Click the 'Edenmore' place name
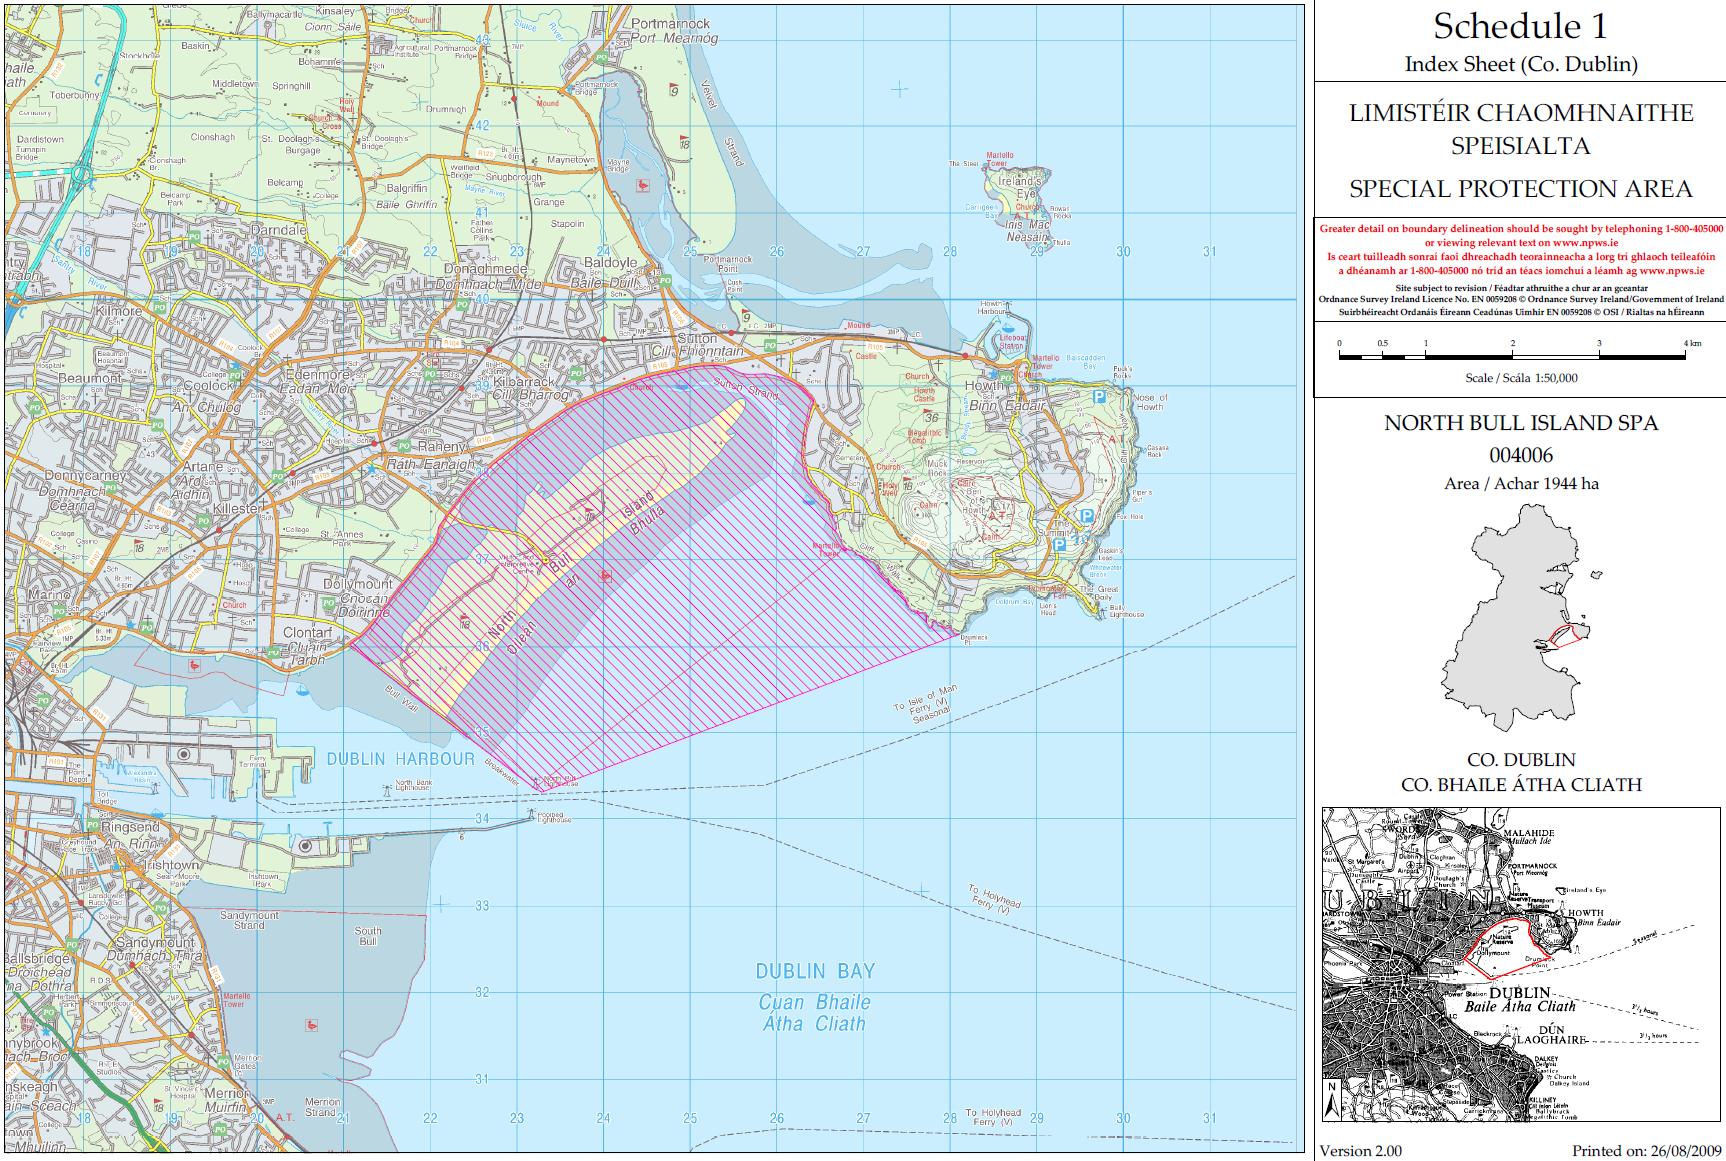Viewport: 1726px width, 1161px height. pyautogui.click(x=318, y=374)
